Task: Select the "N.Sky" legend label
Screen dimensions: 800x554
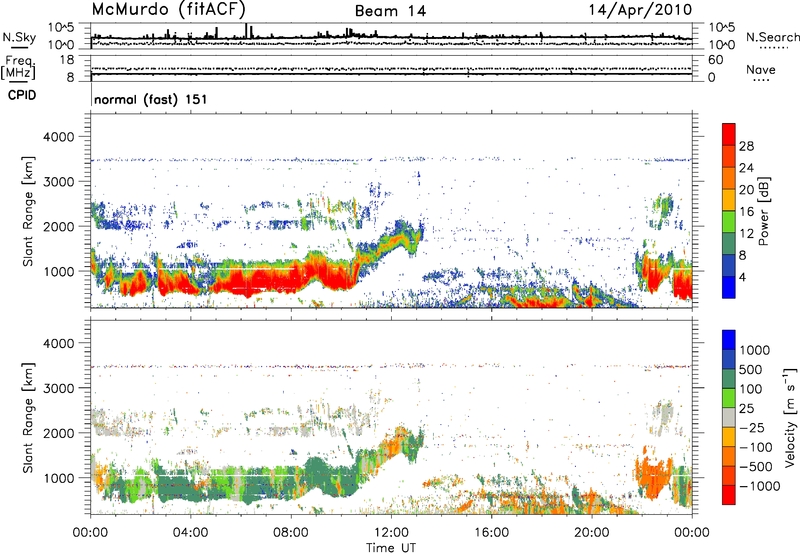Action: 19,37
